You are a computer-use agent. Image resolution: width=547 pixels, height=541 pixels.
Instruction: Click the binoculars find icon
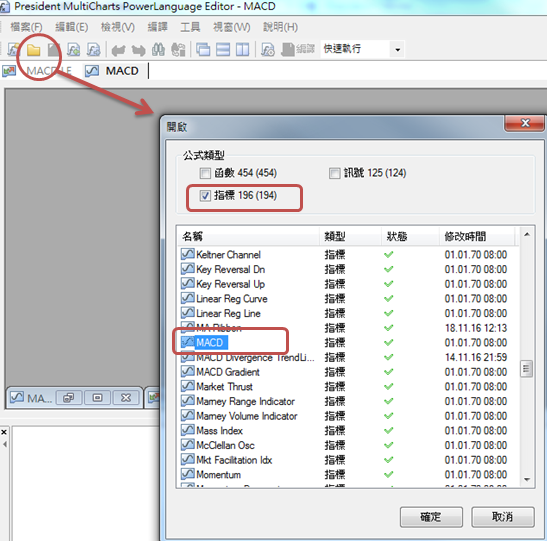click(158, 50)
